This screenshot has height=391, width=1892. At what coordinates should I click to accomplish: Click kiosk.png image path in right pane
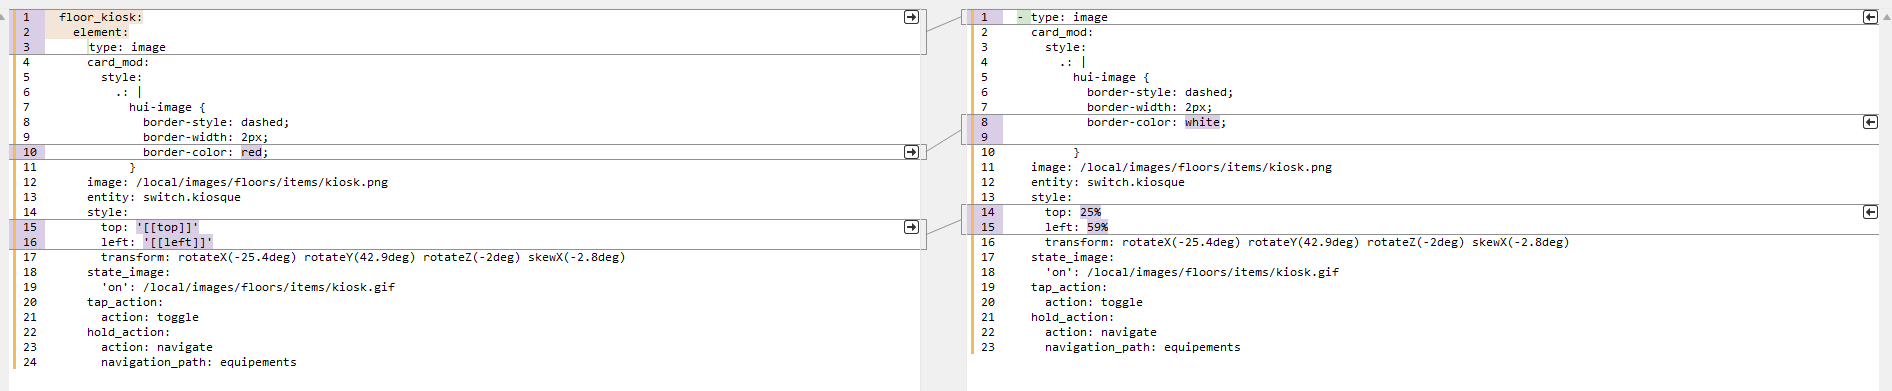point(1206,167)
